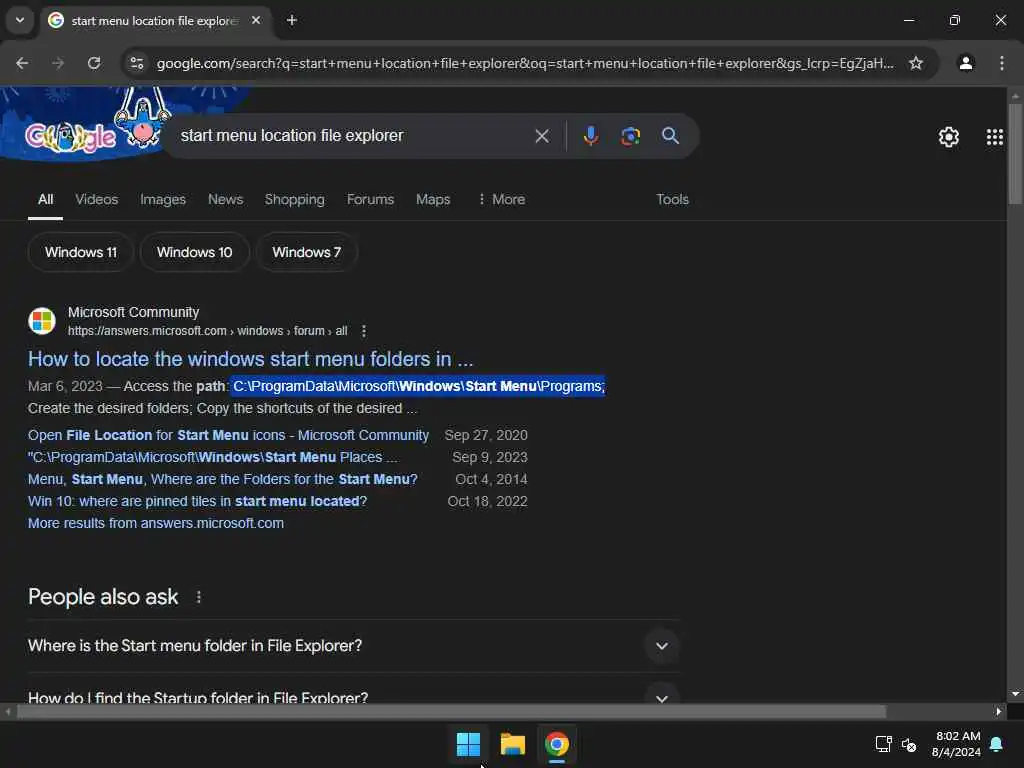Open the notification bell
Screen dimensions: 1024x768
coord(997,744)
